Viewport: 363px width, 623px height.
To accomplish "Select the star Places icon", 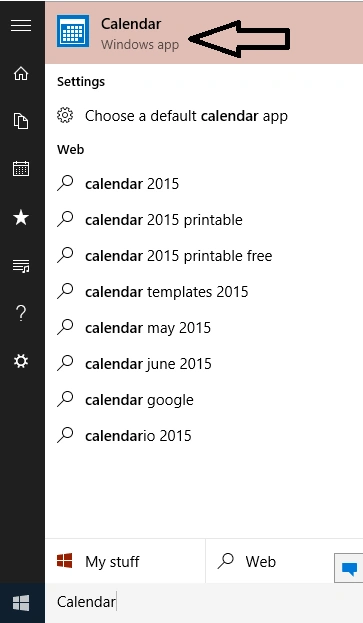I will [21, 217].
